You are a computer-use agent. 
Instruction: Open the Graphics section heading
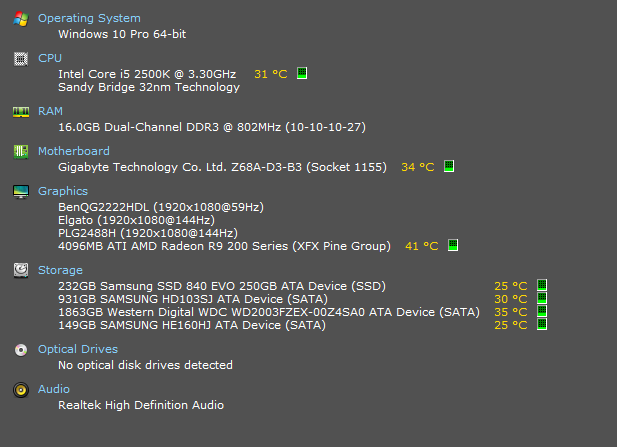click(63, 191)
